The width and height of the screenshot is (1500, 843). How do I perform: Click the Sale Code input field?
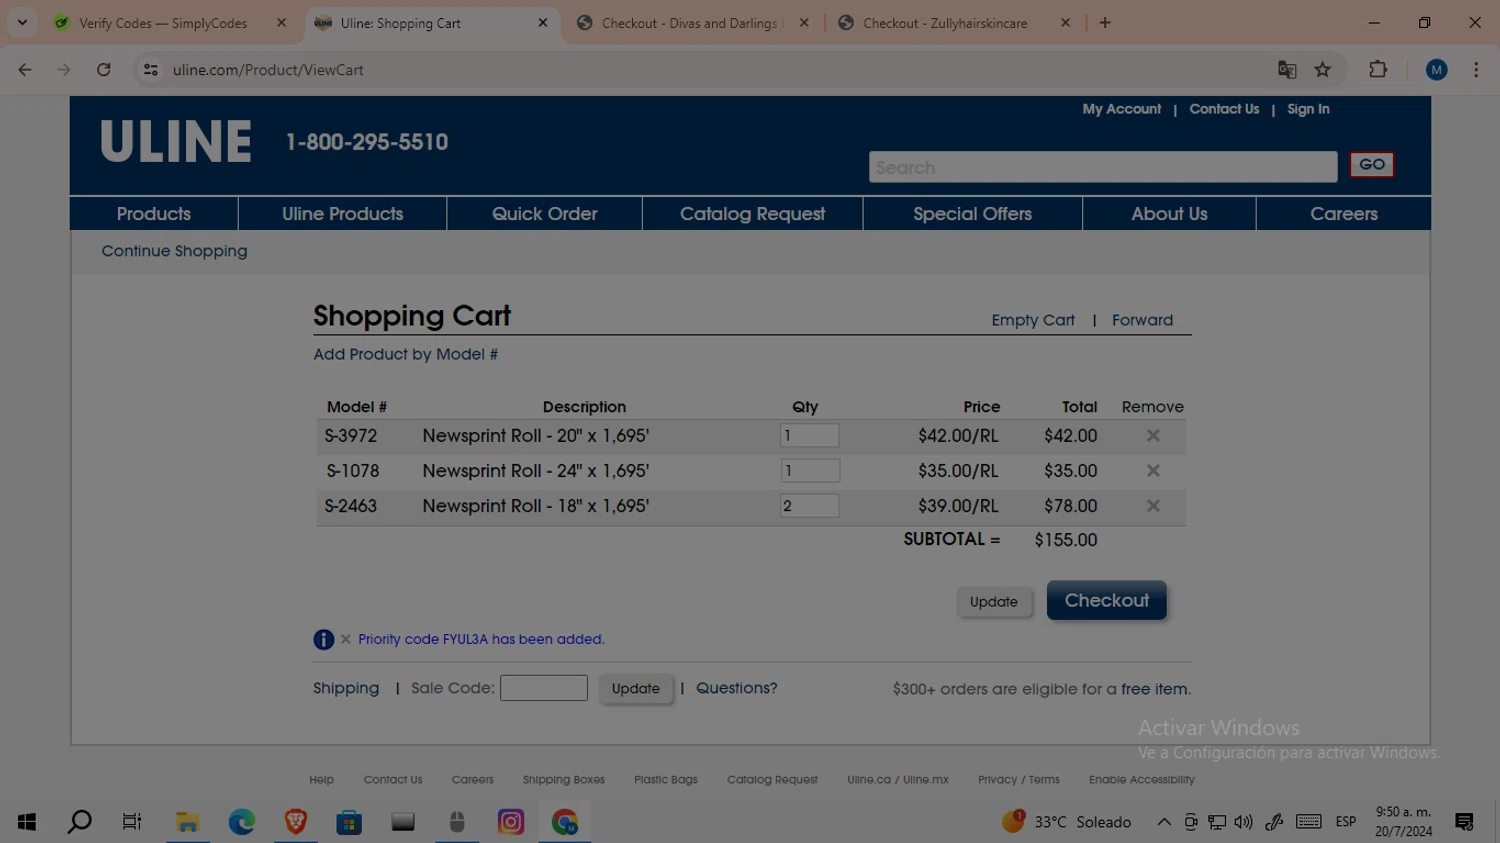coord(544,688)
